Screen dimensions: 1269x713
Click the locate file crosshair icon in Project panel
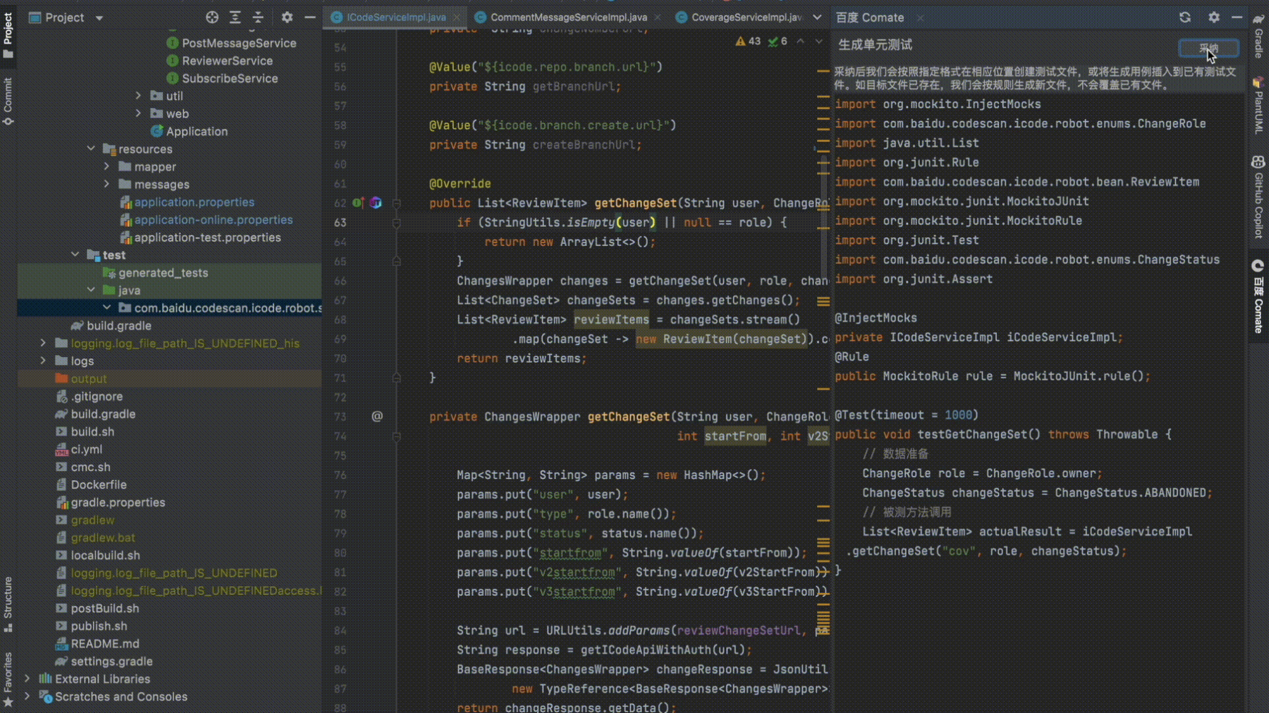(x=212, y=18)
